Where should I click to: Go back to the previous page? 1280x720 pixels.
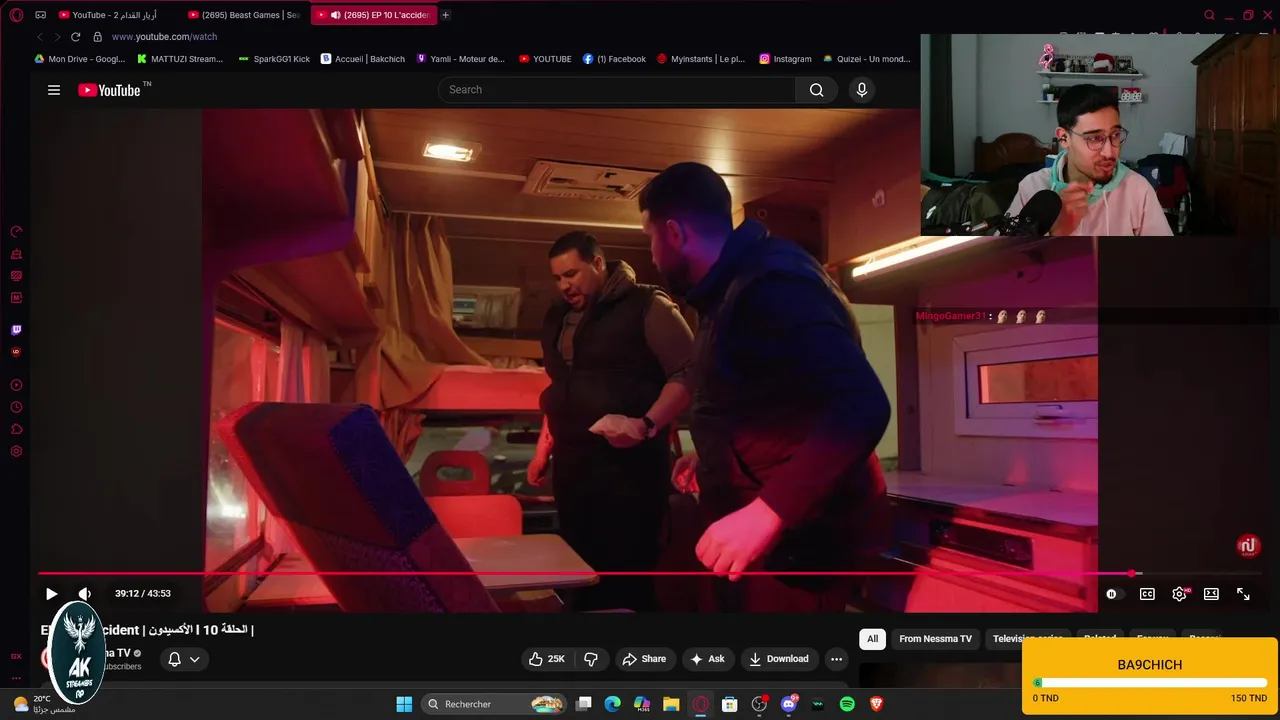tap(40, 37)
